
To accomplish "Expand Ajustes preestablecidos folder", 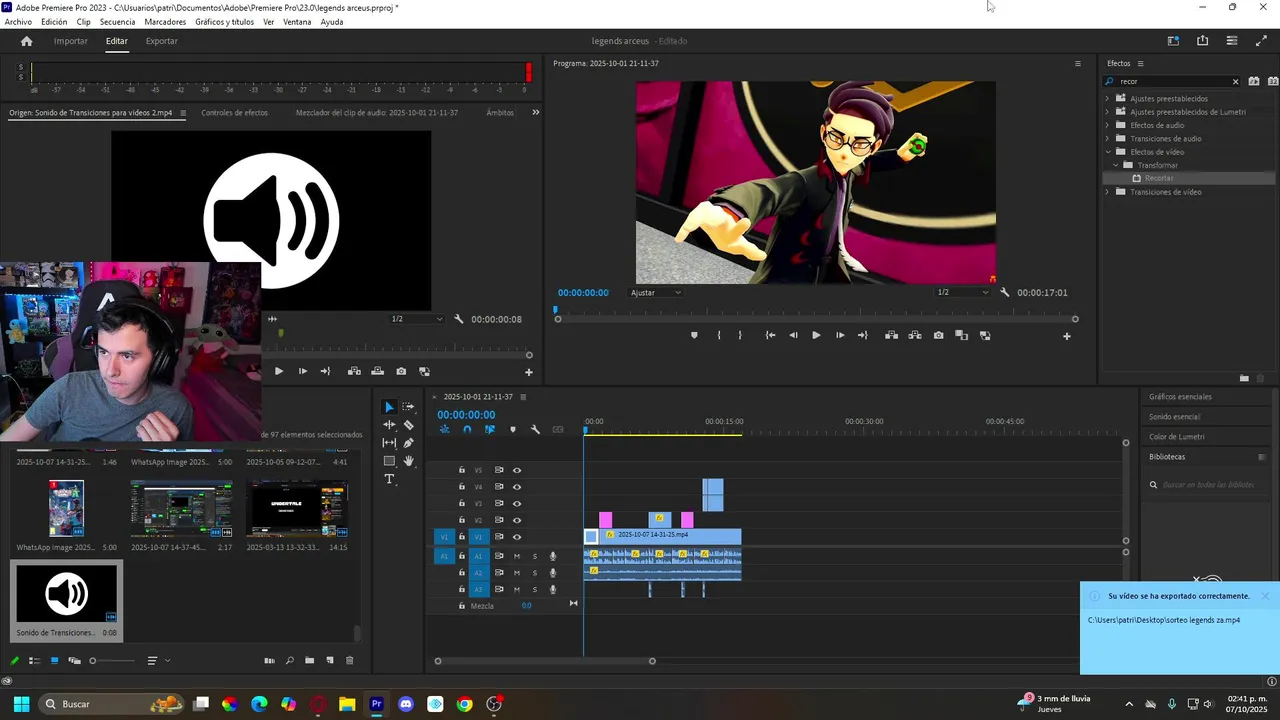I will (1107, 99).
